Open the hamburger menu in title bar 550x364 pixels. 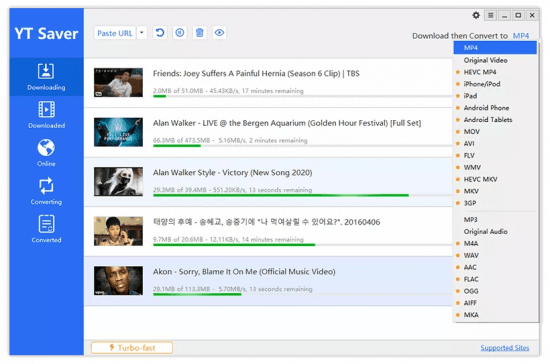490,15
